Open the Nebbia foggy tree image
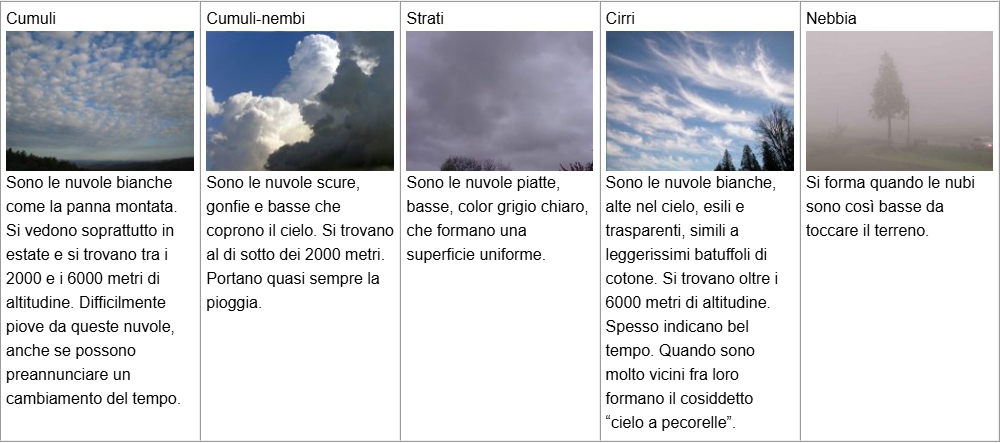 pos(899,101)
